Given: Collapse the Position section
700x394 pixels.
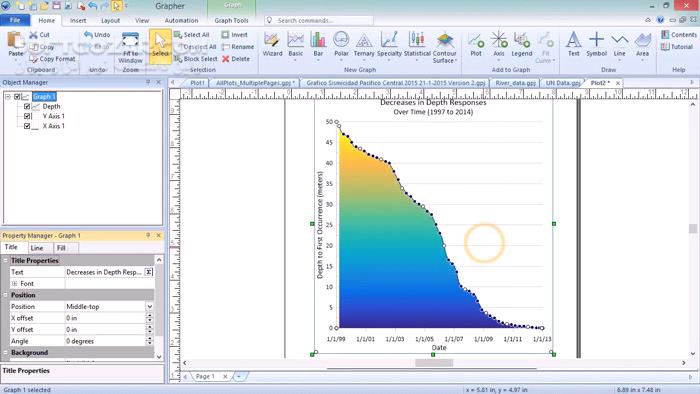Looking at the screenshot, I should (x=6, y=295).
